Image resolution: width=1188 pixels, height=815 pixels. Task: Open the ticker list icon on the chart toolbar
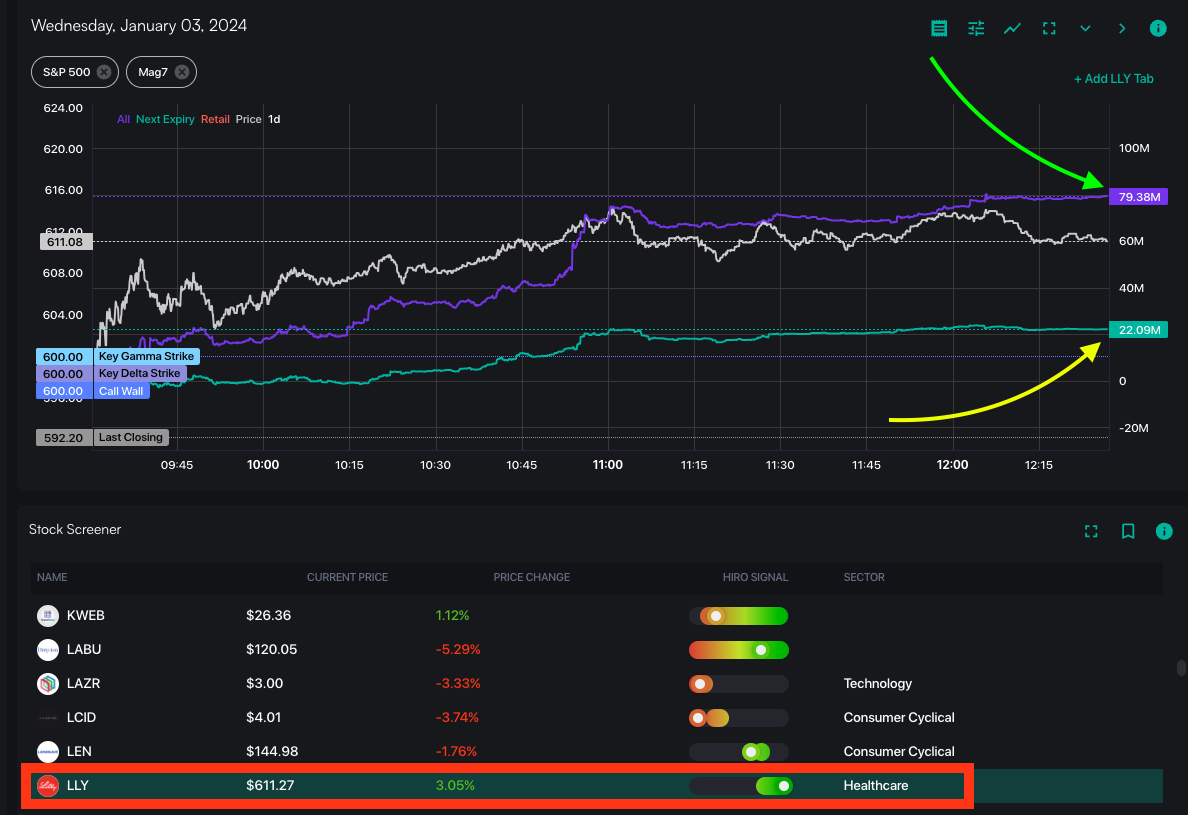(939, 28)
